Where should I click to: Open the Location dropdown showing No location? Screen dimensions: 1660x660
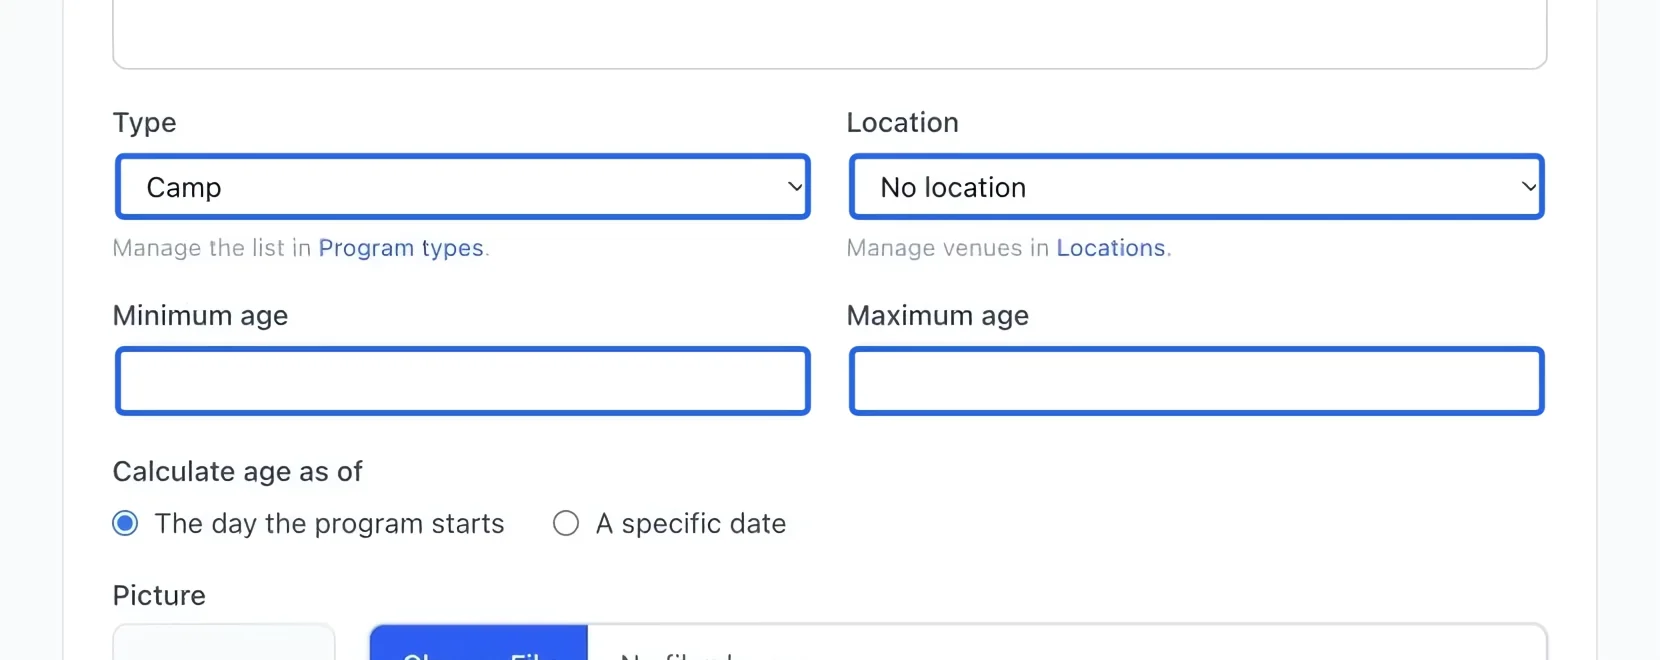[x=1196, y=187]
